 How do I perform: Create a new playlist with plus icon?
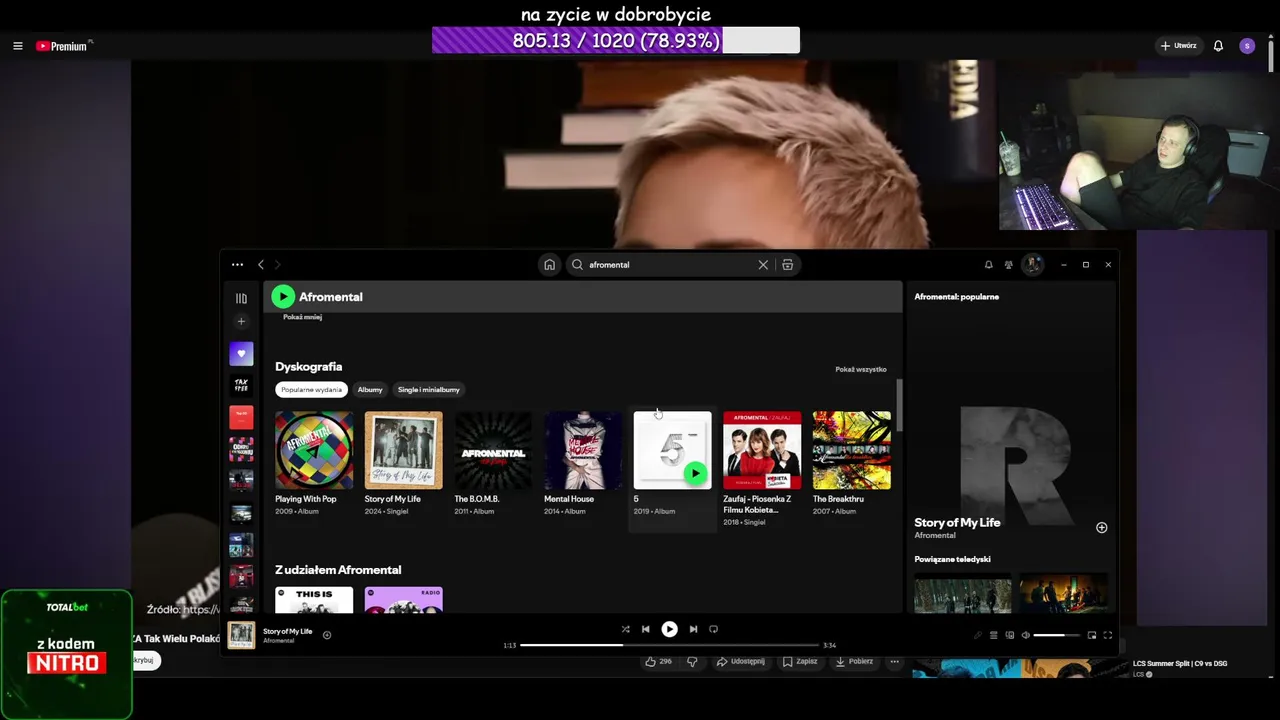pos(241,321)
